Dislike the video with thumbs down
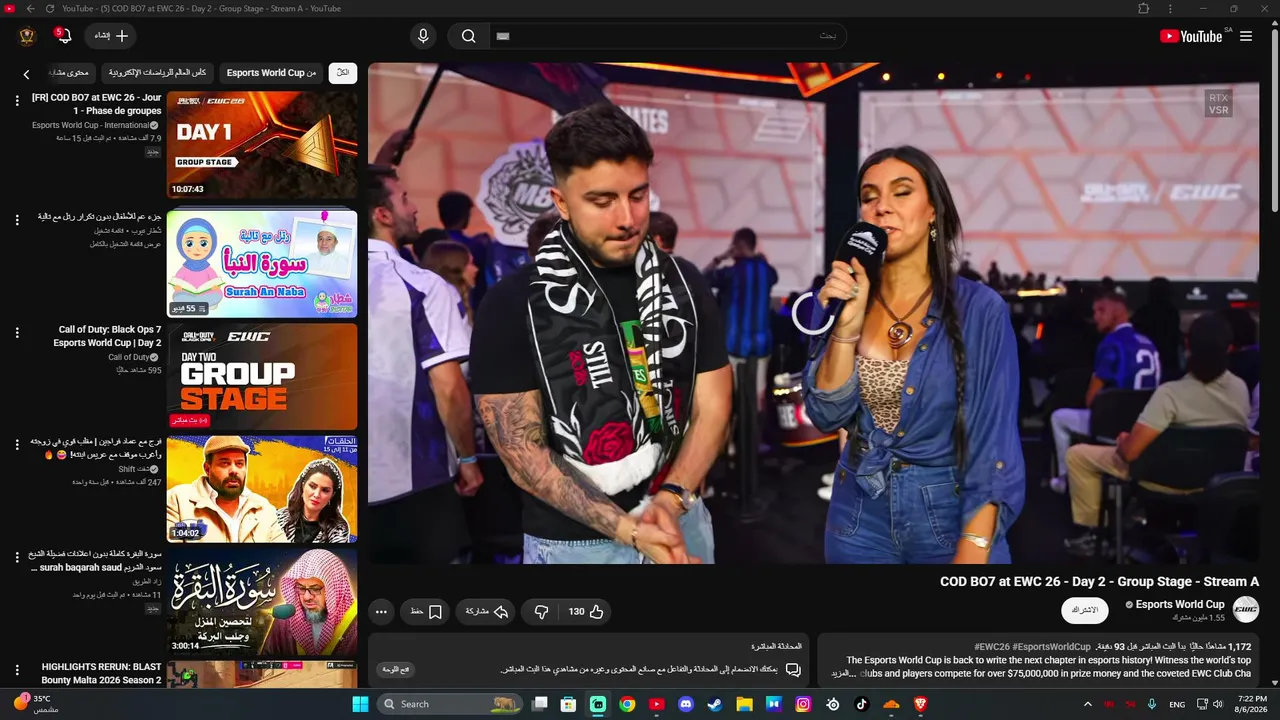The width and height of the screenshot is (1280, 720). coord(541,612)
